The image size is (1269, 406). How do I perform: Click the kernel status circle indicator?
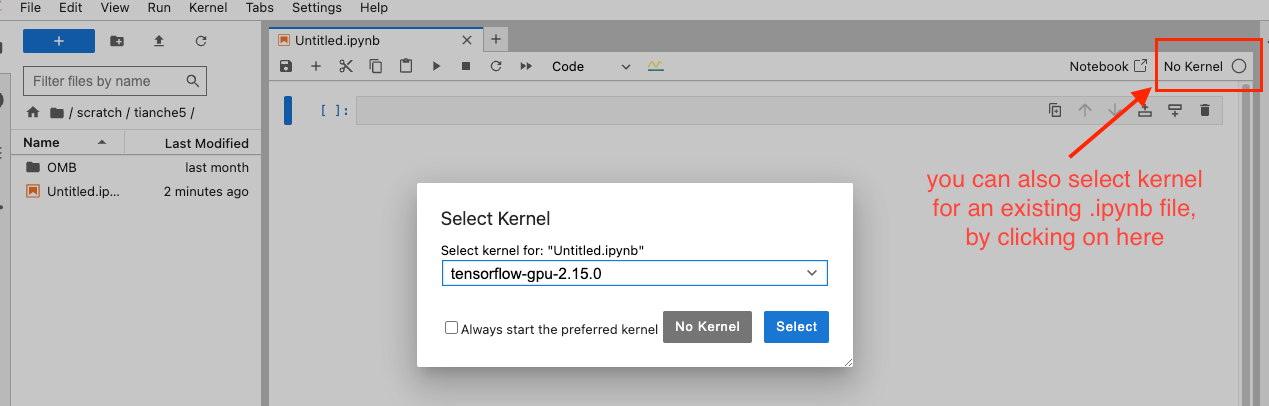1239,66
